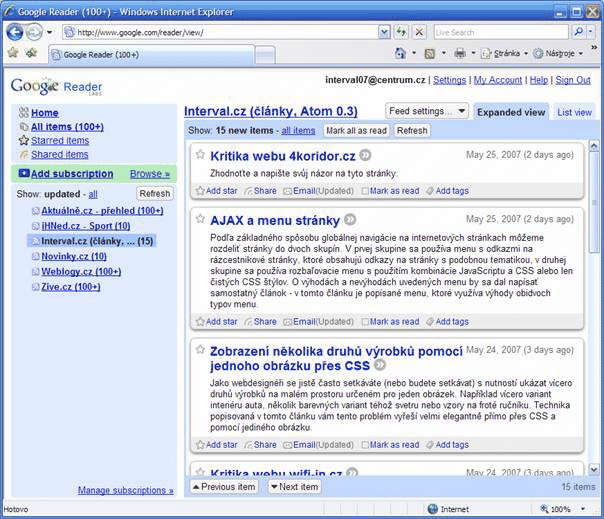604x519 pixels.
Task: Click Refresh button in the feed header
Action: click(x=412, y=131)
